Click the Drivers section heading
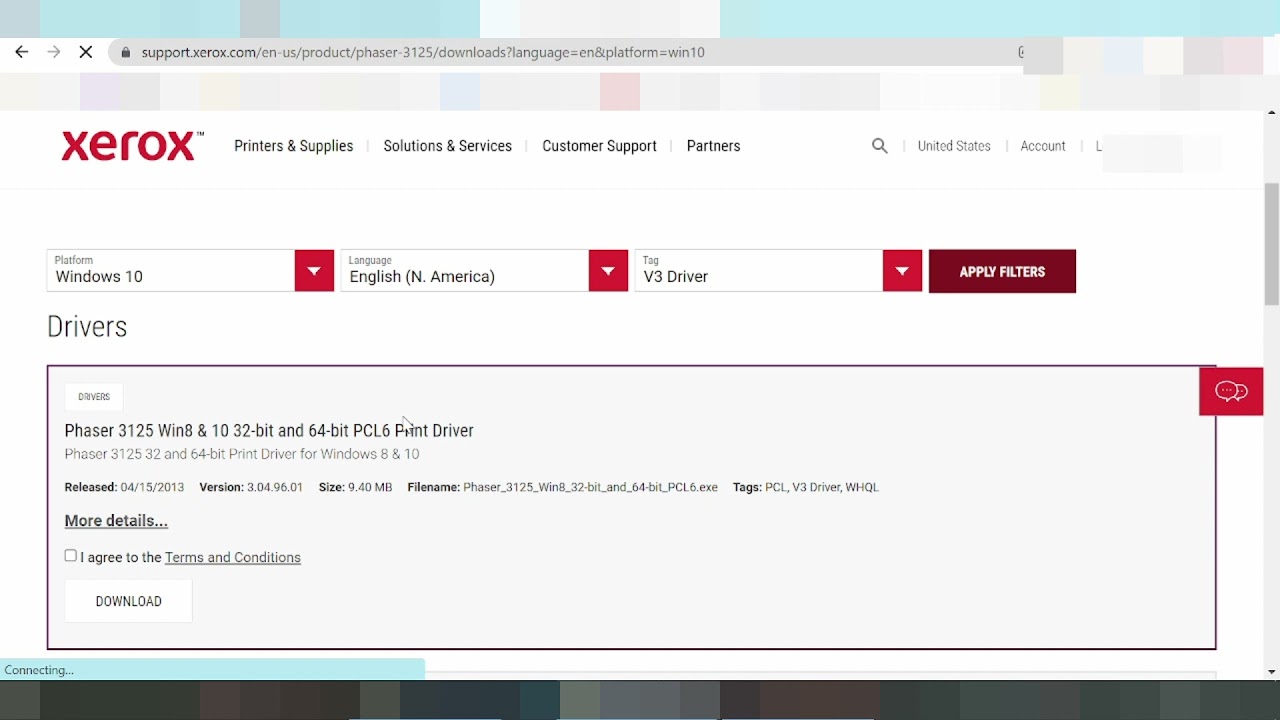 pyautogui.click(x=87, y=327)
